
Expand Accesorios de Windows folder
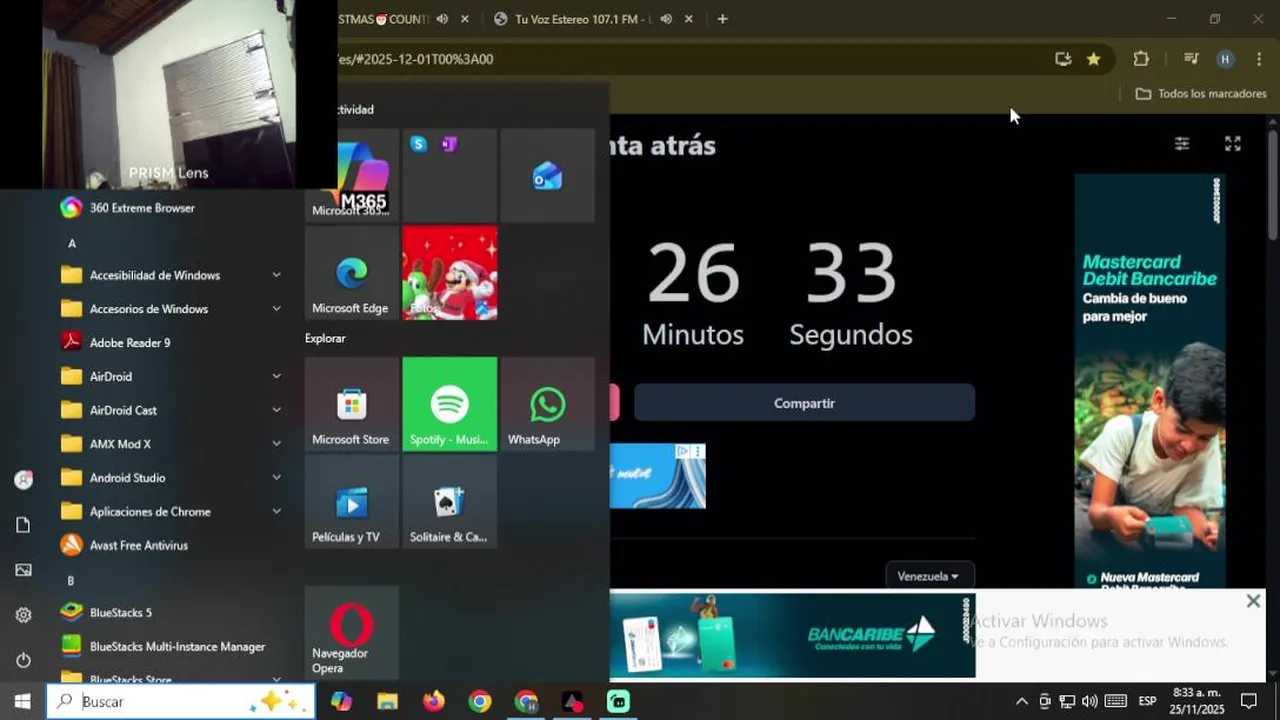[172, 309]
